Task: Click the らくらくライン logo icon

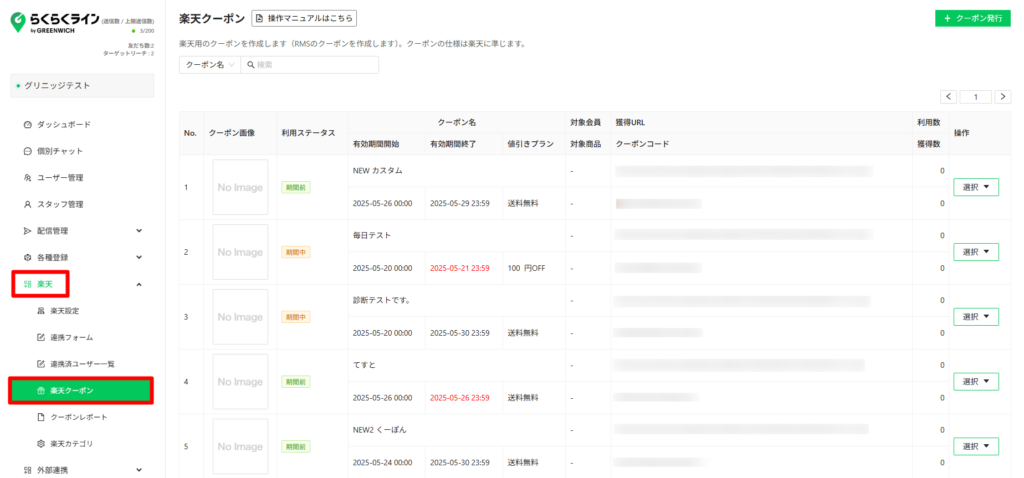Action: point(18,23)
